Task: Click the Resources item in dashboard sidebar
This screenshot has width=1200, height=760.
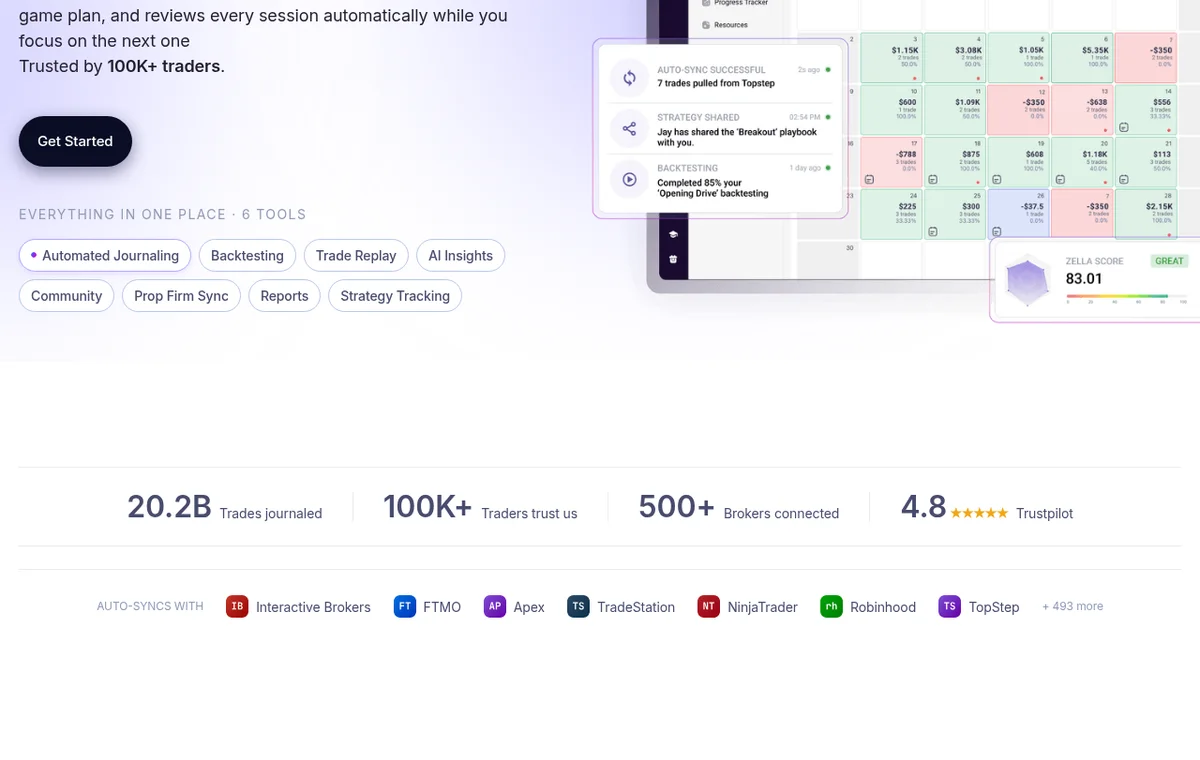Action: pos(724,25)
